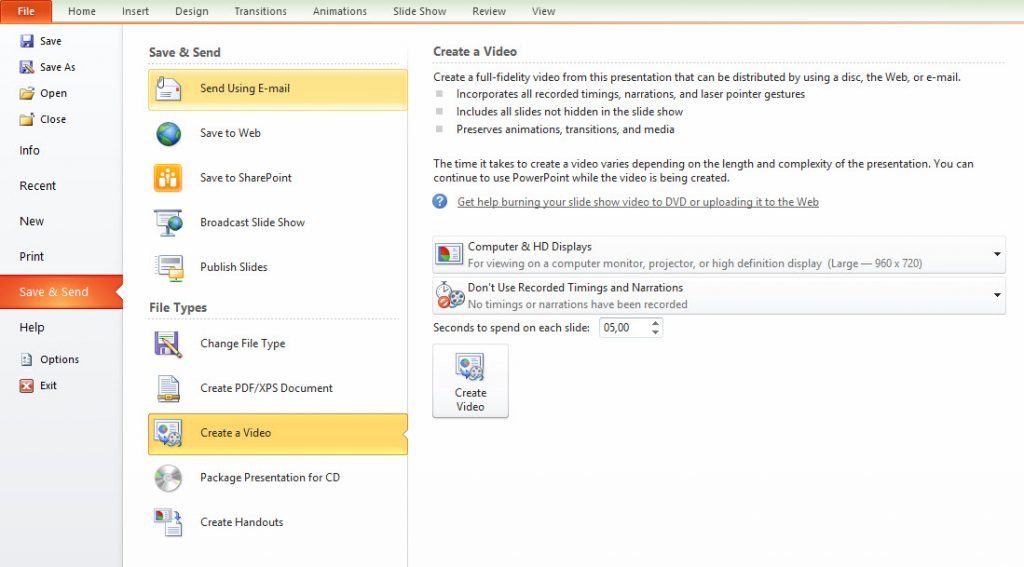Select Print in the File menu

32,257
